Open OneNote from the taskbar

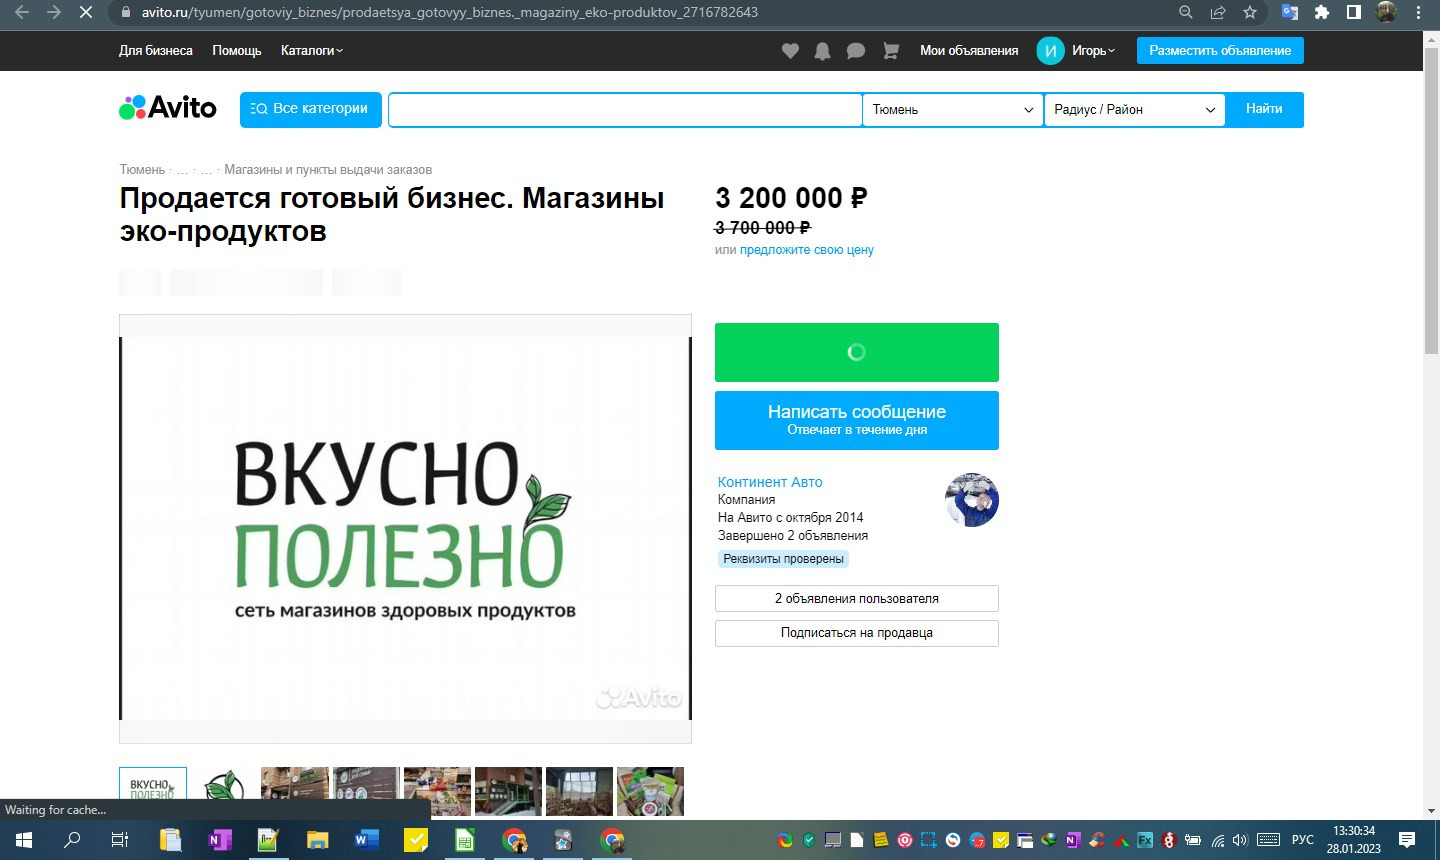point(219,840)
